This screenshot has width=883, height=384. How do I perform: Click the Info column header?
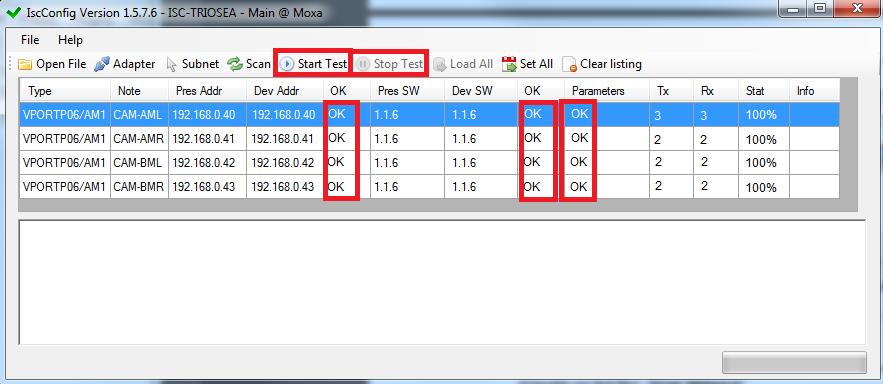(x=814, y=91)
